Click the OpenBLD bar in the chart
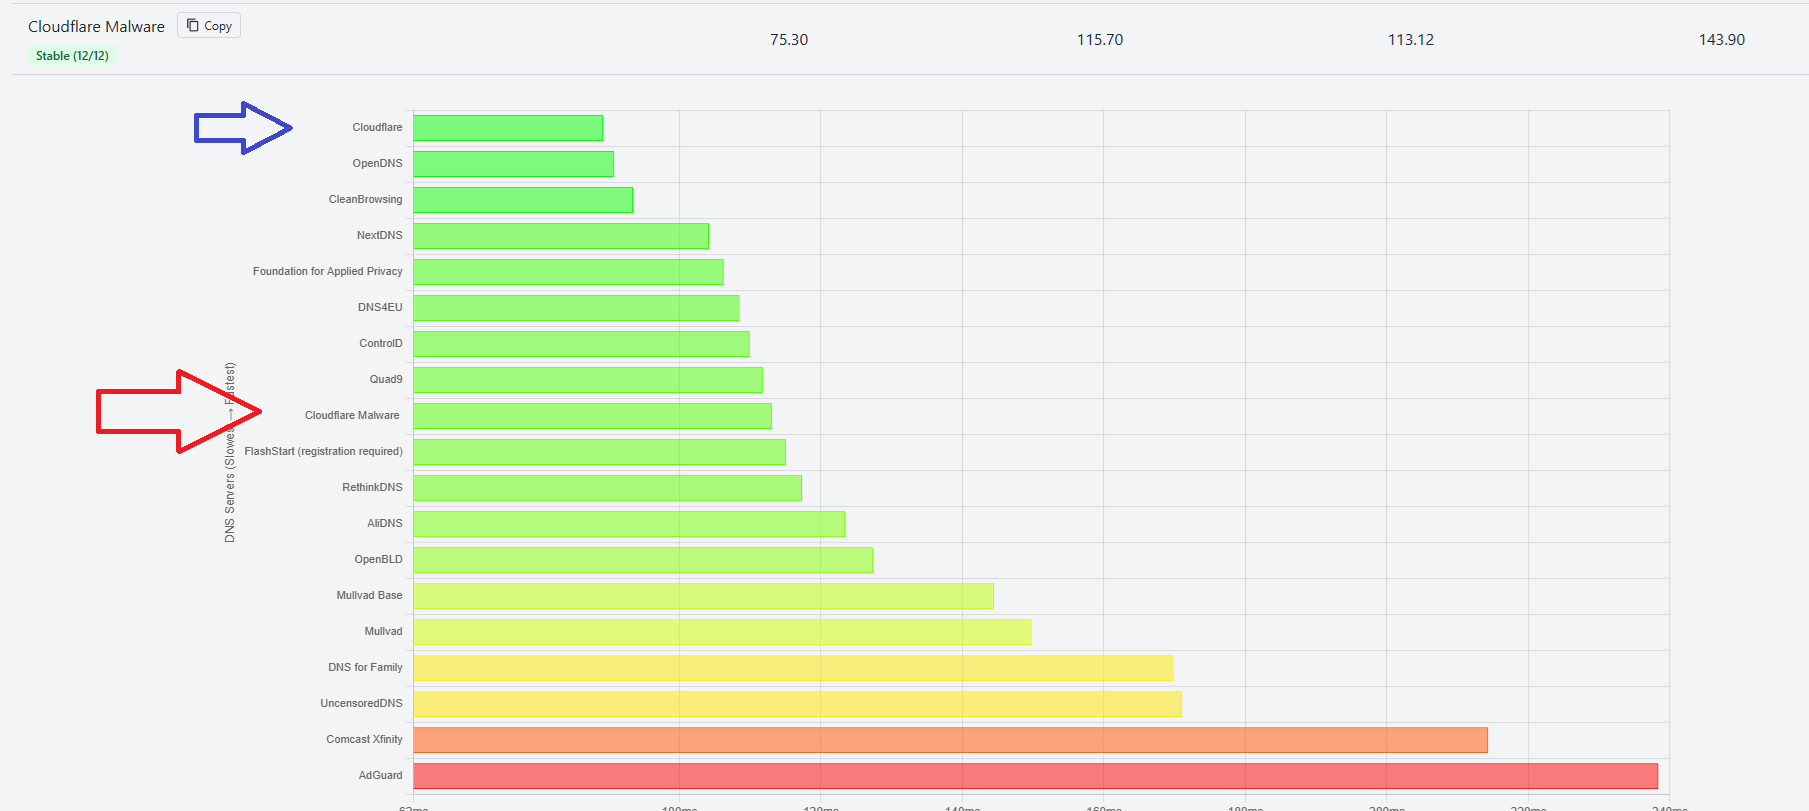 pyautogui.click(x=643, y=560)
